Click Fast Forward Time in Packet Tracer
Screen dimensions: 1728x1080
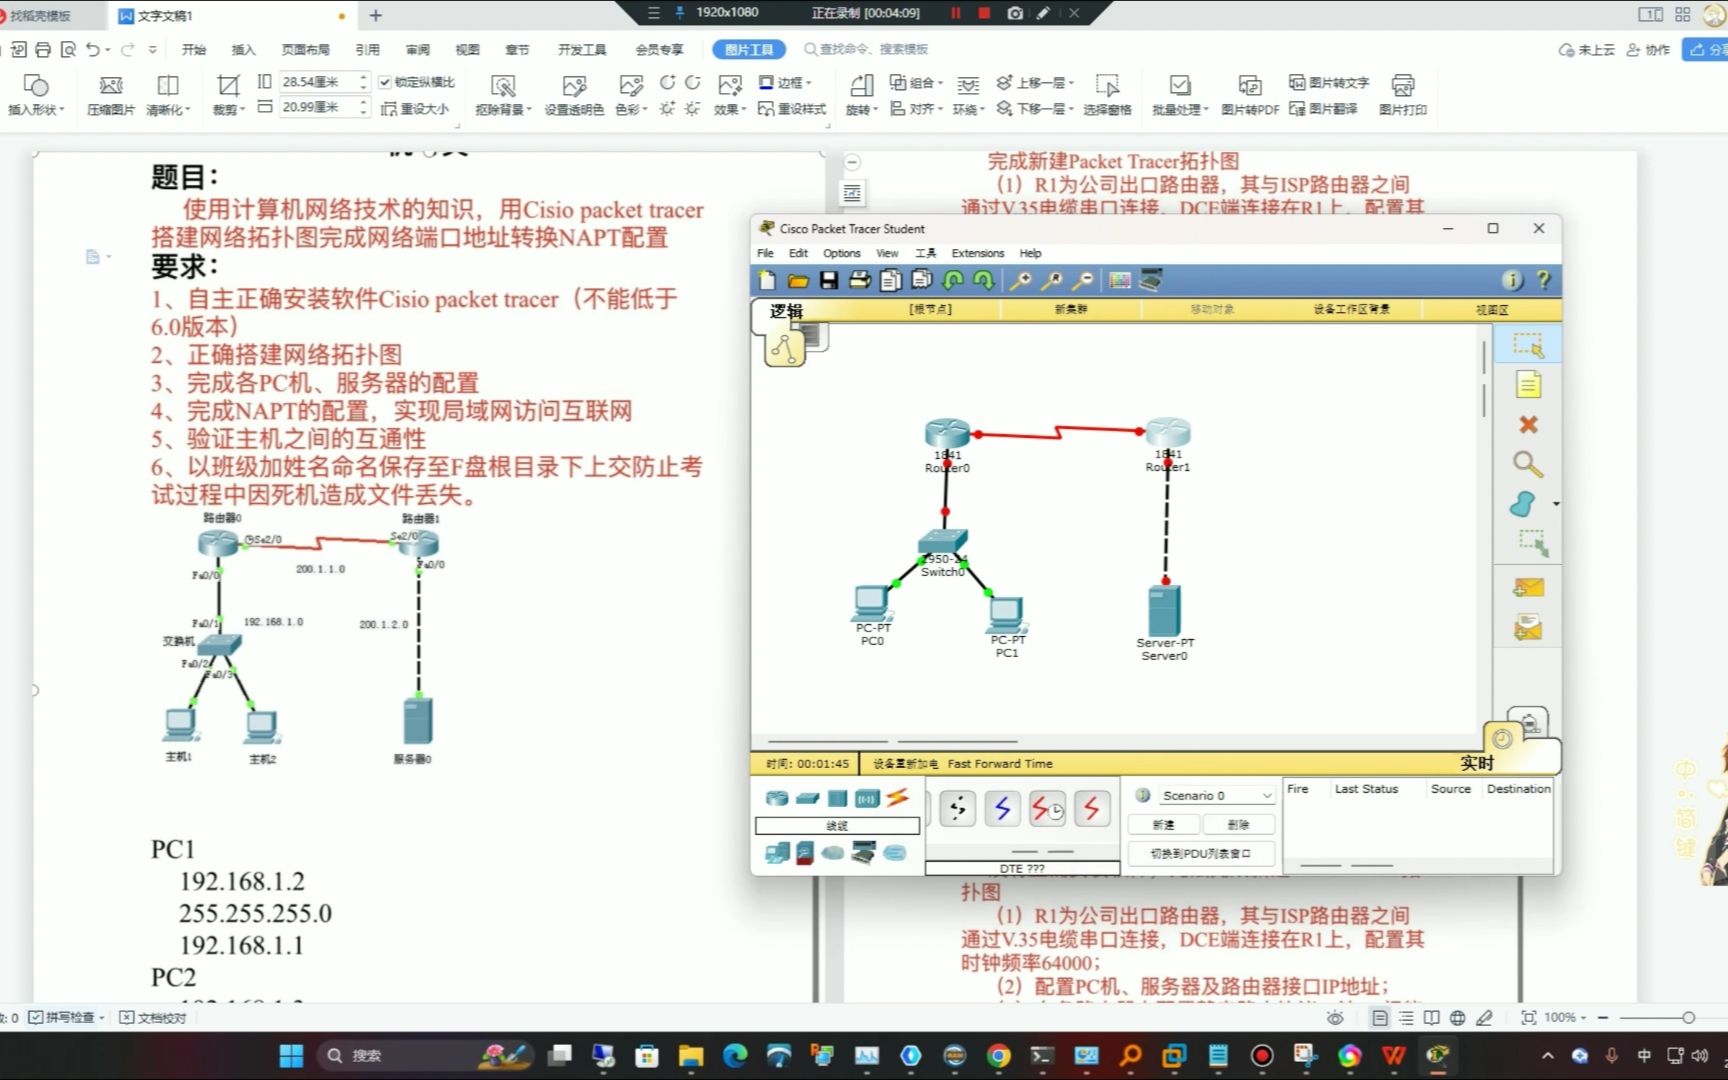(x=1000, y=763)
